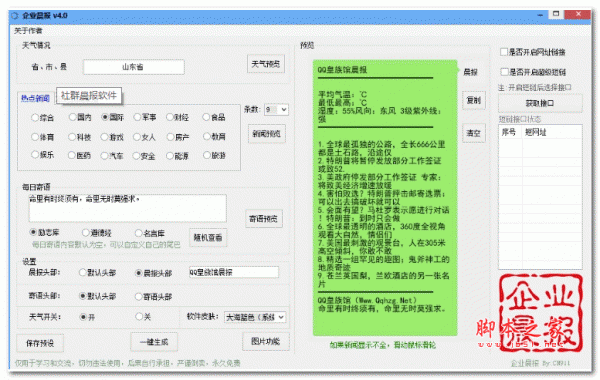Open the 条数 count dropdown

point(276,110)
